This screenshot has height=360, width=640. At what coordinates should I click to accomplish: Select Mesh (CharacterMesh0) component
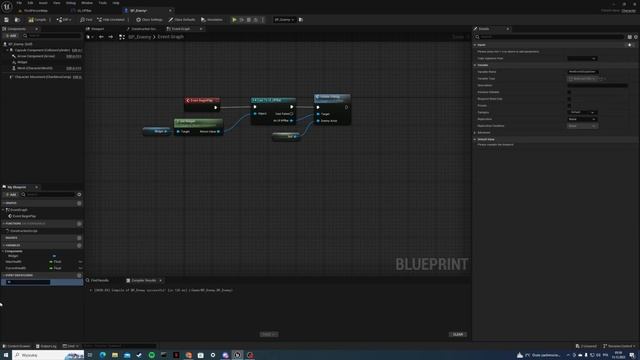(35, 68)
